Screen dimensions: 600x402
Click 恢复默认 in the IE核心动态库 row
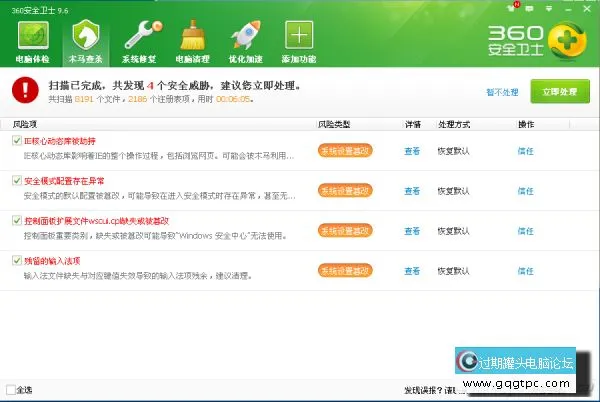pyautogui.click(x=453, y=151)
